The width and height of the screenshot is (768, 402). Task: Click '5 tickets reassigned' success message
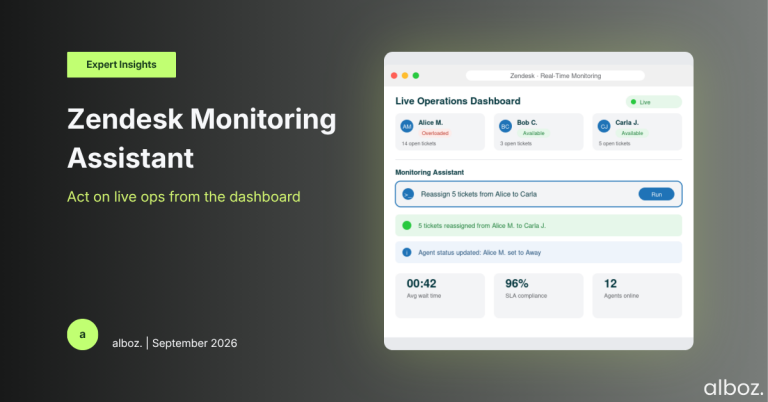[482, 226]
